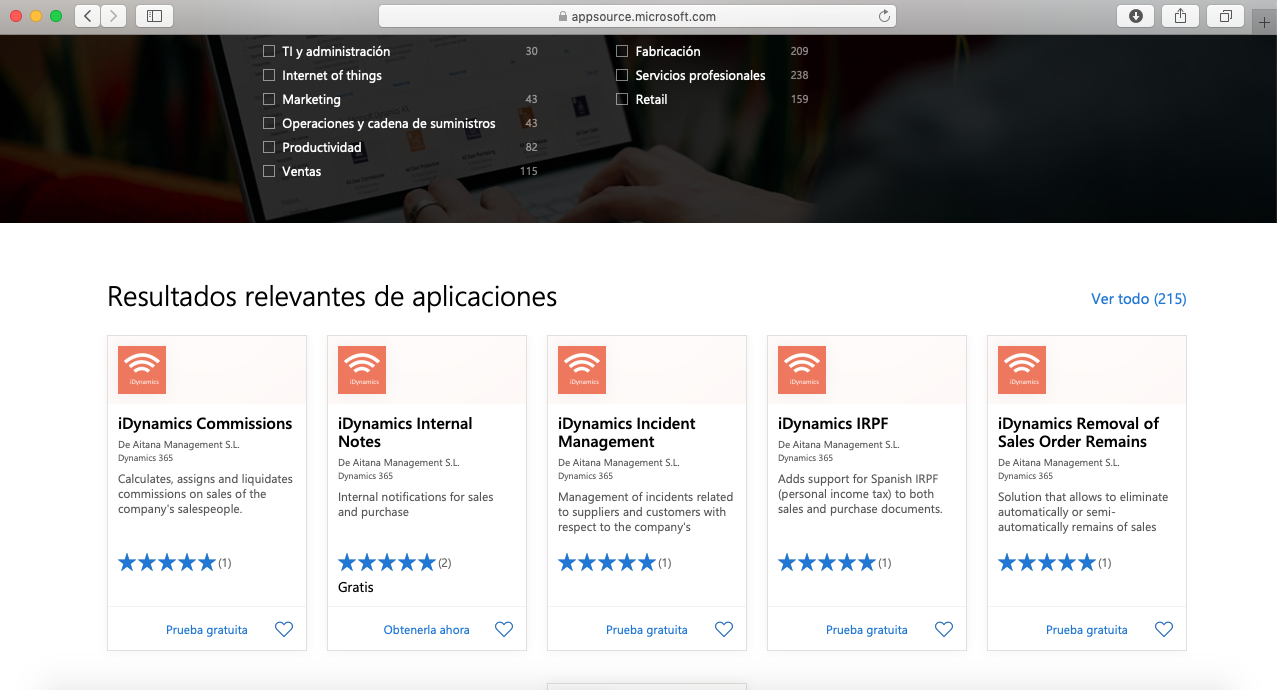The height and width of the screenshot is (690, 1277).
Task: Favorite iDynamics Removal of Sales Order Remains
Action: [x=1164, y=629]
